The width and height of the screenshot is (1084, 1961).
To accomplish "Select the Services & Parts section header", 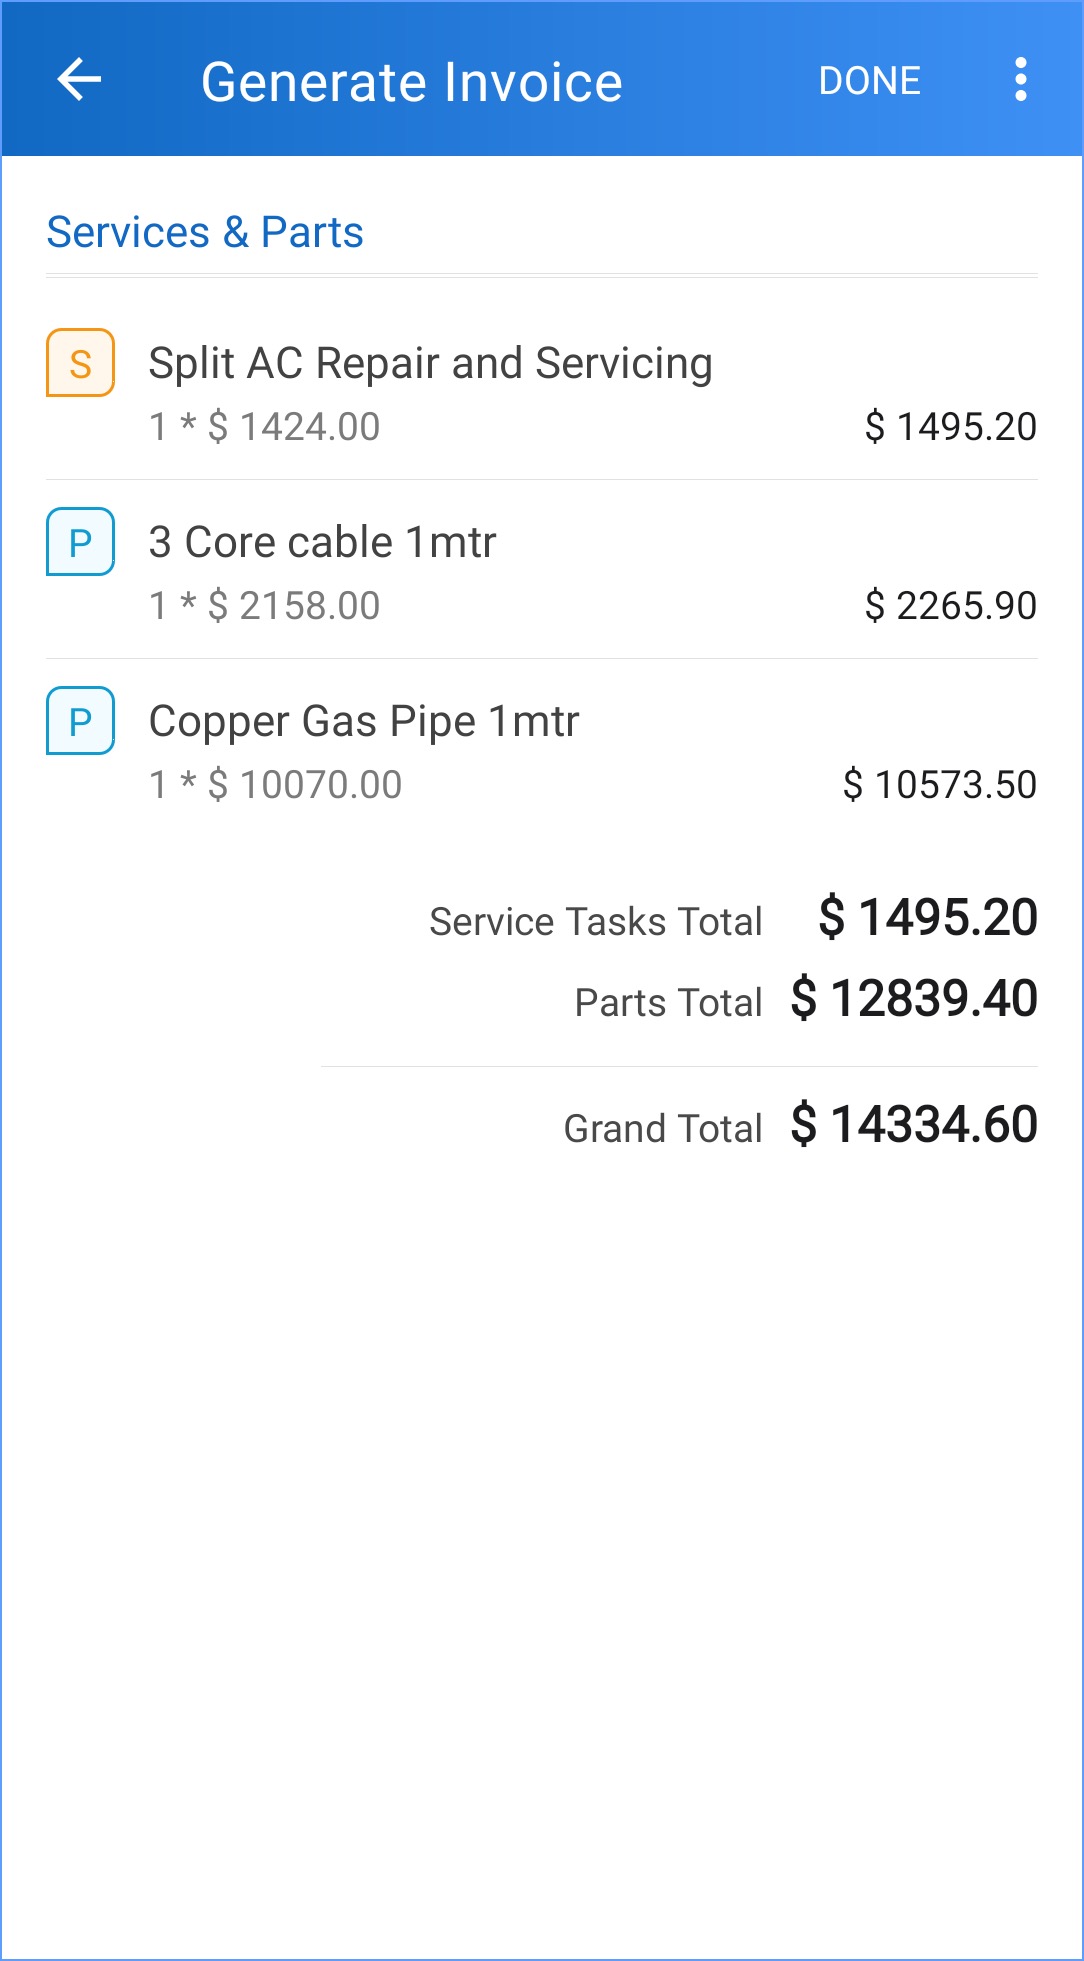I will tap(205, 232).
